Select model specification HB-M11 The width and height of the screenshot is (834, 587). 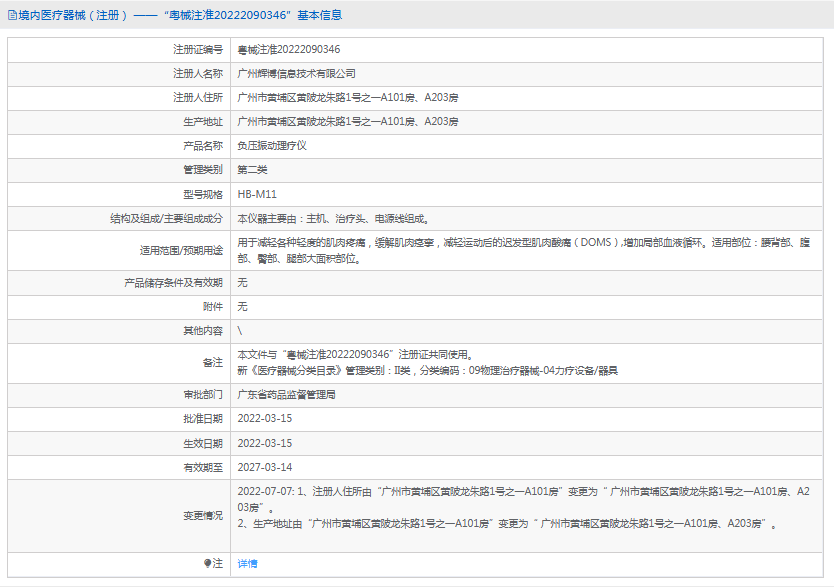[257, 195]
